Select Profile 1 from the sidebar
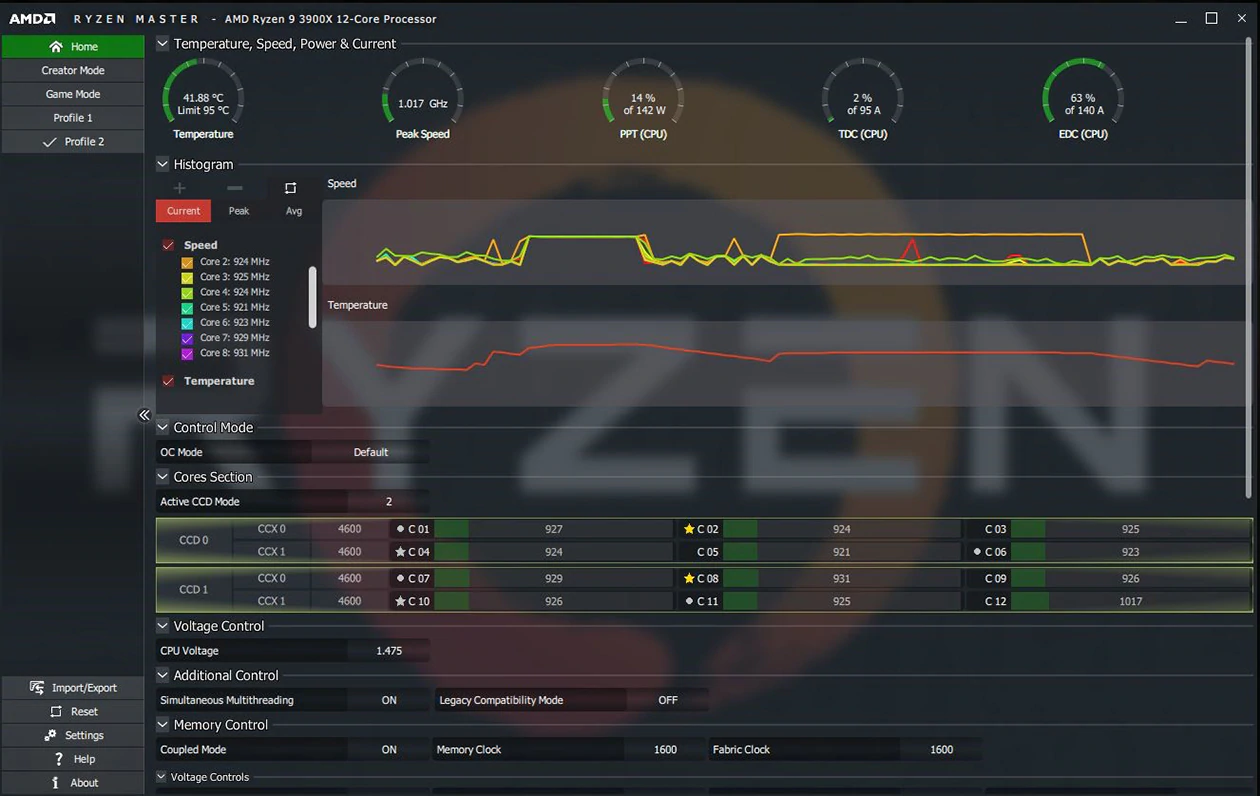1260x796 pixels. coord(72,117)
